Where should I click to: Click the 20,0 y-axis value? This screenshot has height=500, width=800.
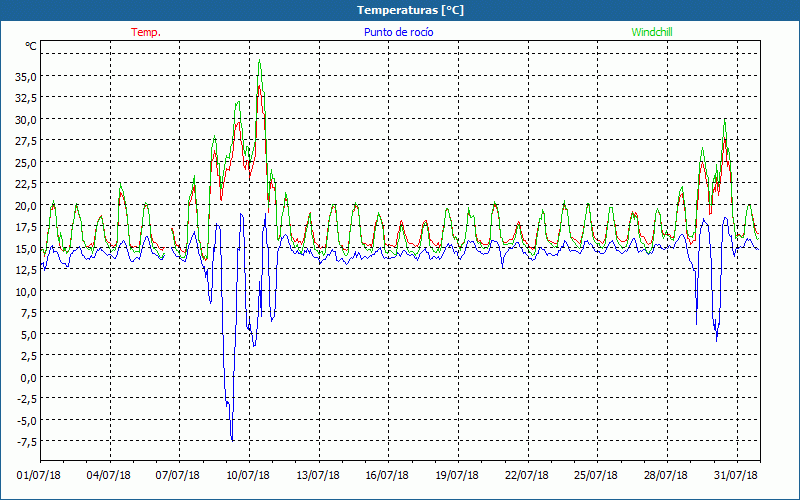(x=26, y=206)
